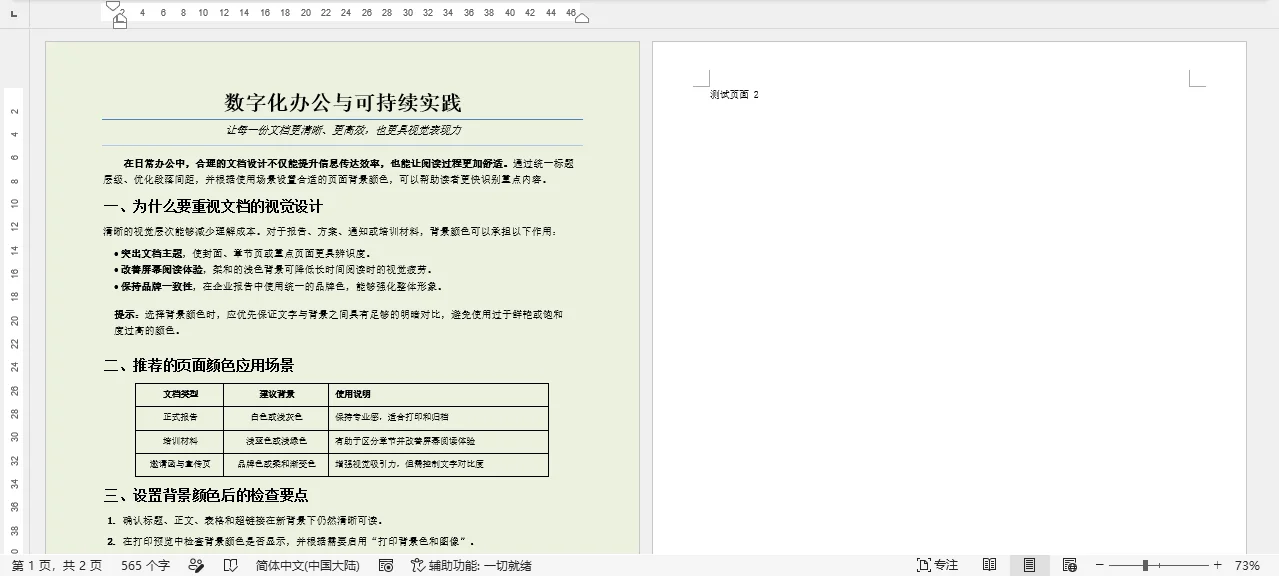Click numbered item 确认标题、正文、表格和超链接
This screenshot has width=1279, height=576.
252,520
